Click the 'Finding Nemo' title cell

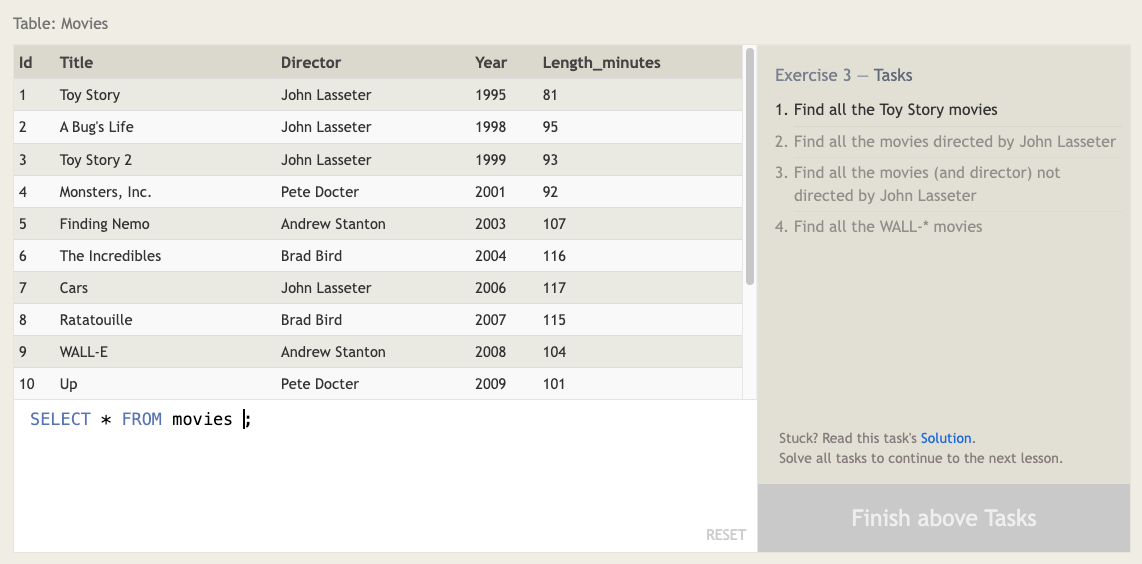[104, 224]
